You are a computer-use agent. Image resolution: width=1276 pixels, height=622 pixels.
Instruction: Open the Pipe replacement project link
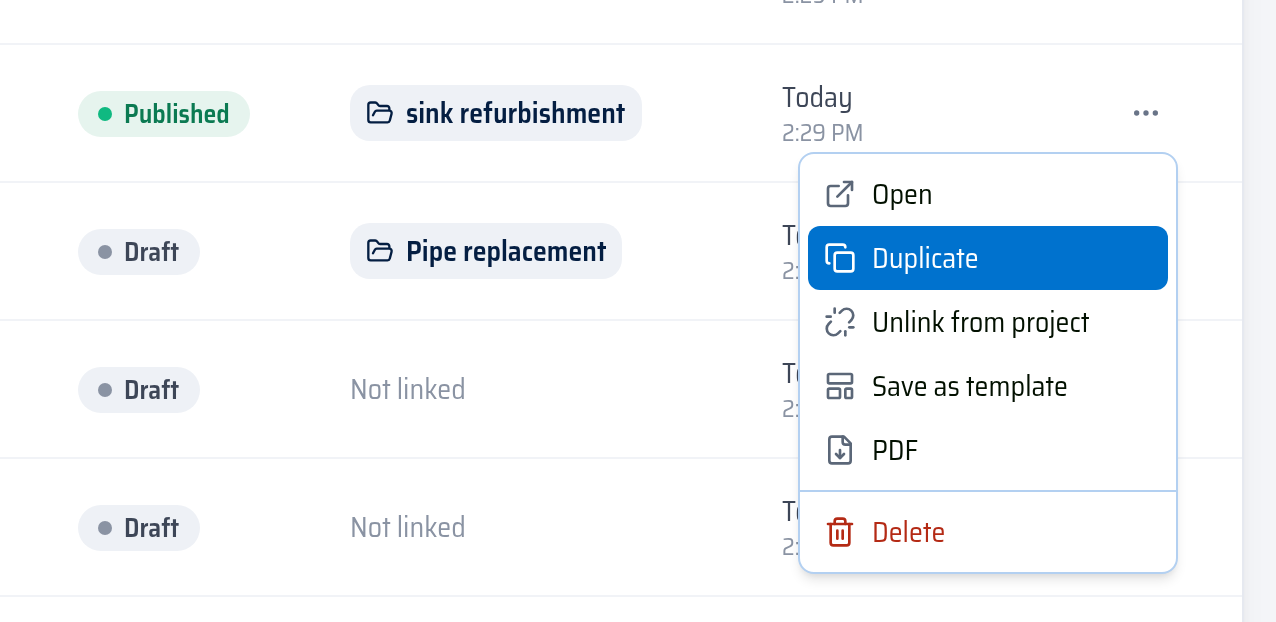(486, 251)
